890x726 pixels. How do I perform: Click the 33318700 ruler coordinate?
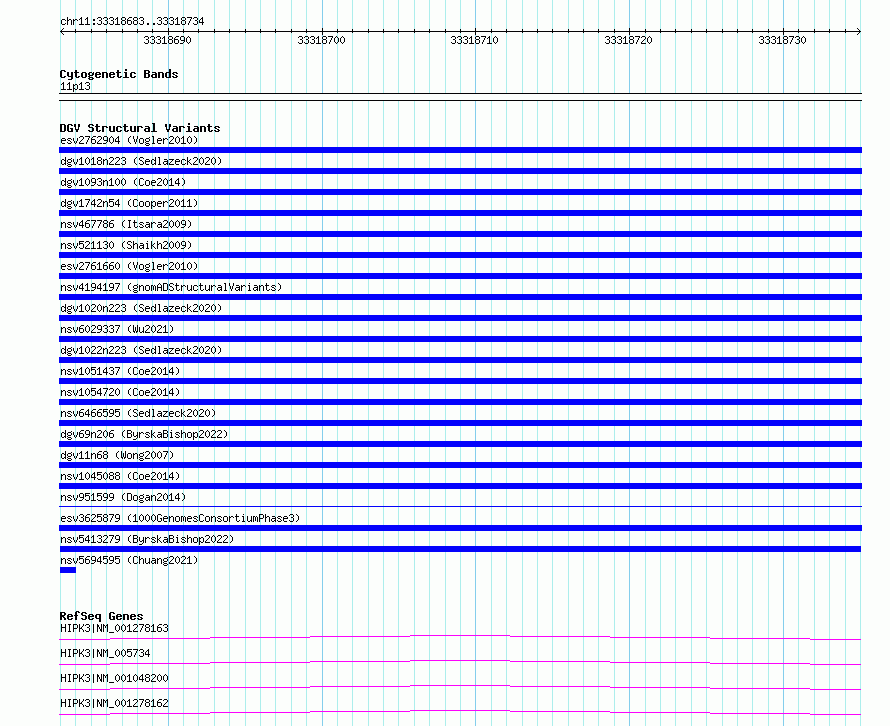321,40
